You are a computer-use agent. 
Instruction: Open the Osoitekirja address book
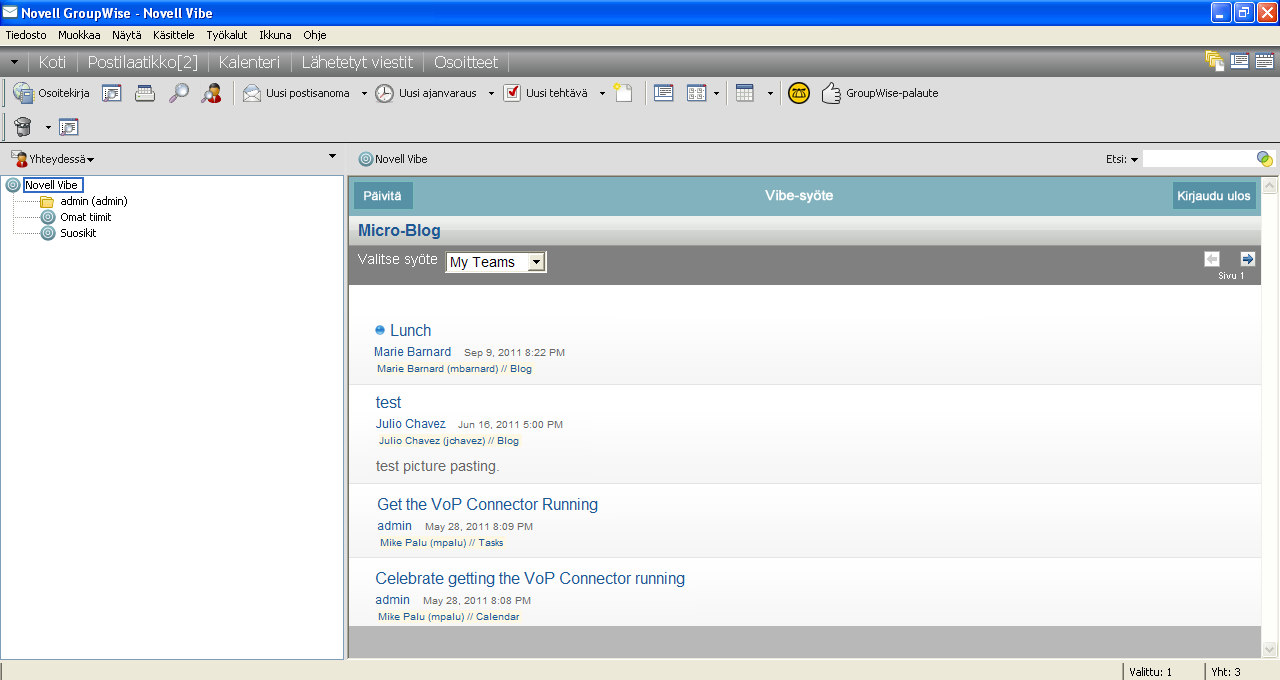[x=51, y=93]
